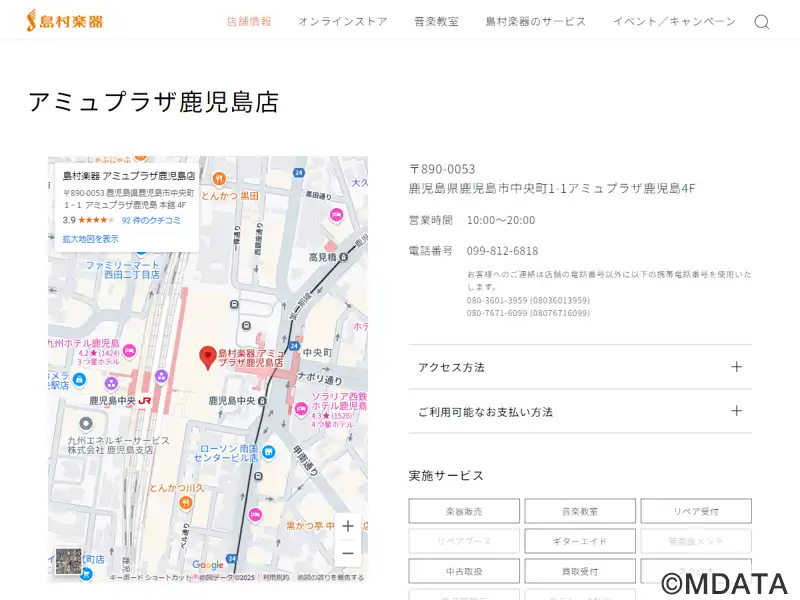The width and height of the screenshot is (800, 600).
Task: Open the 島村楽器のサービス menu item
Action: (x=536, y=21)
